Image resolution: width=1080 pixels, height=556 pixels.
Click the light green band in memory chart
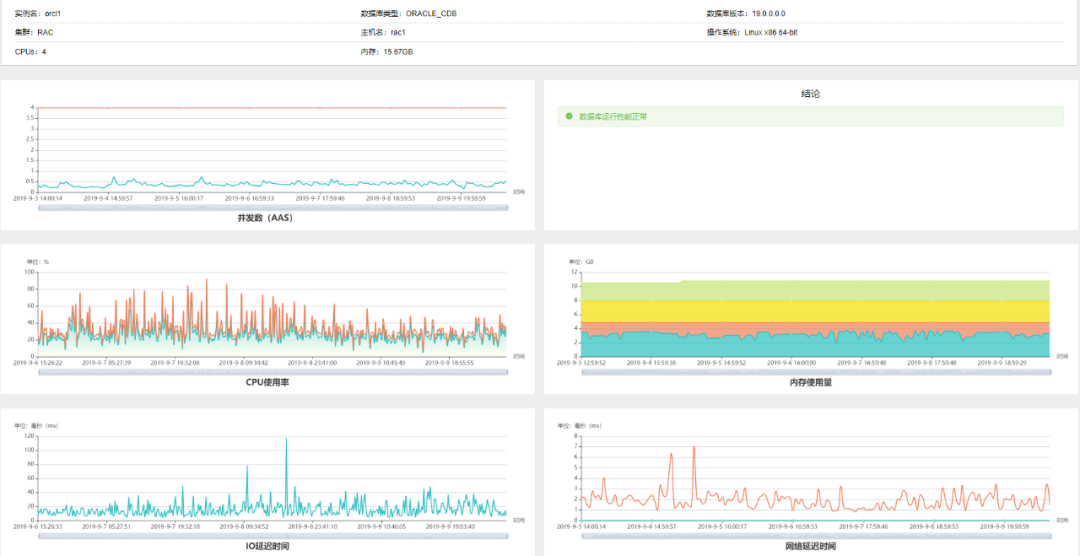[816, 291]
